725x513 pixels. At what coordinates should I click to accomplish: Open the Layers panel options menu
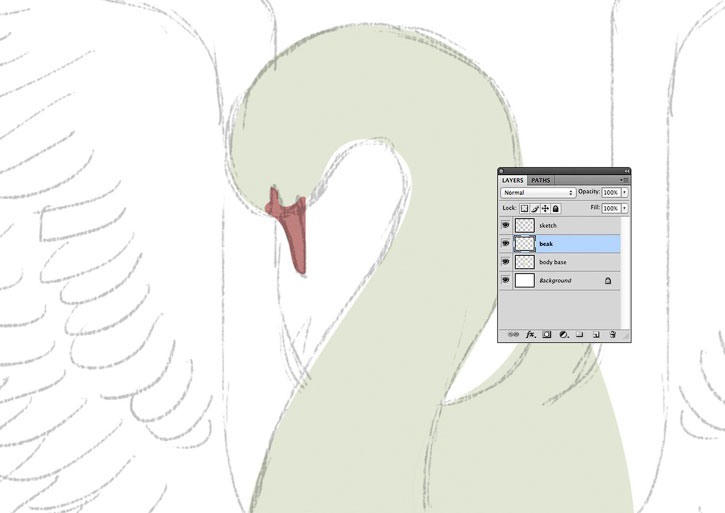624,180
